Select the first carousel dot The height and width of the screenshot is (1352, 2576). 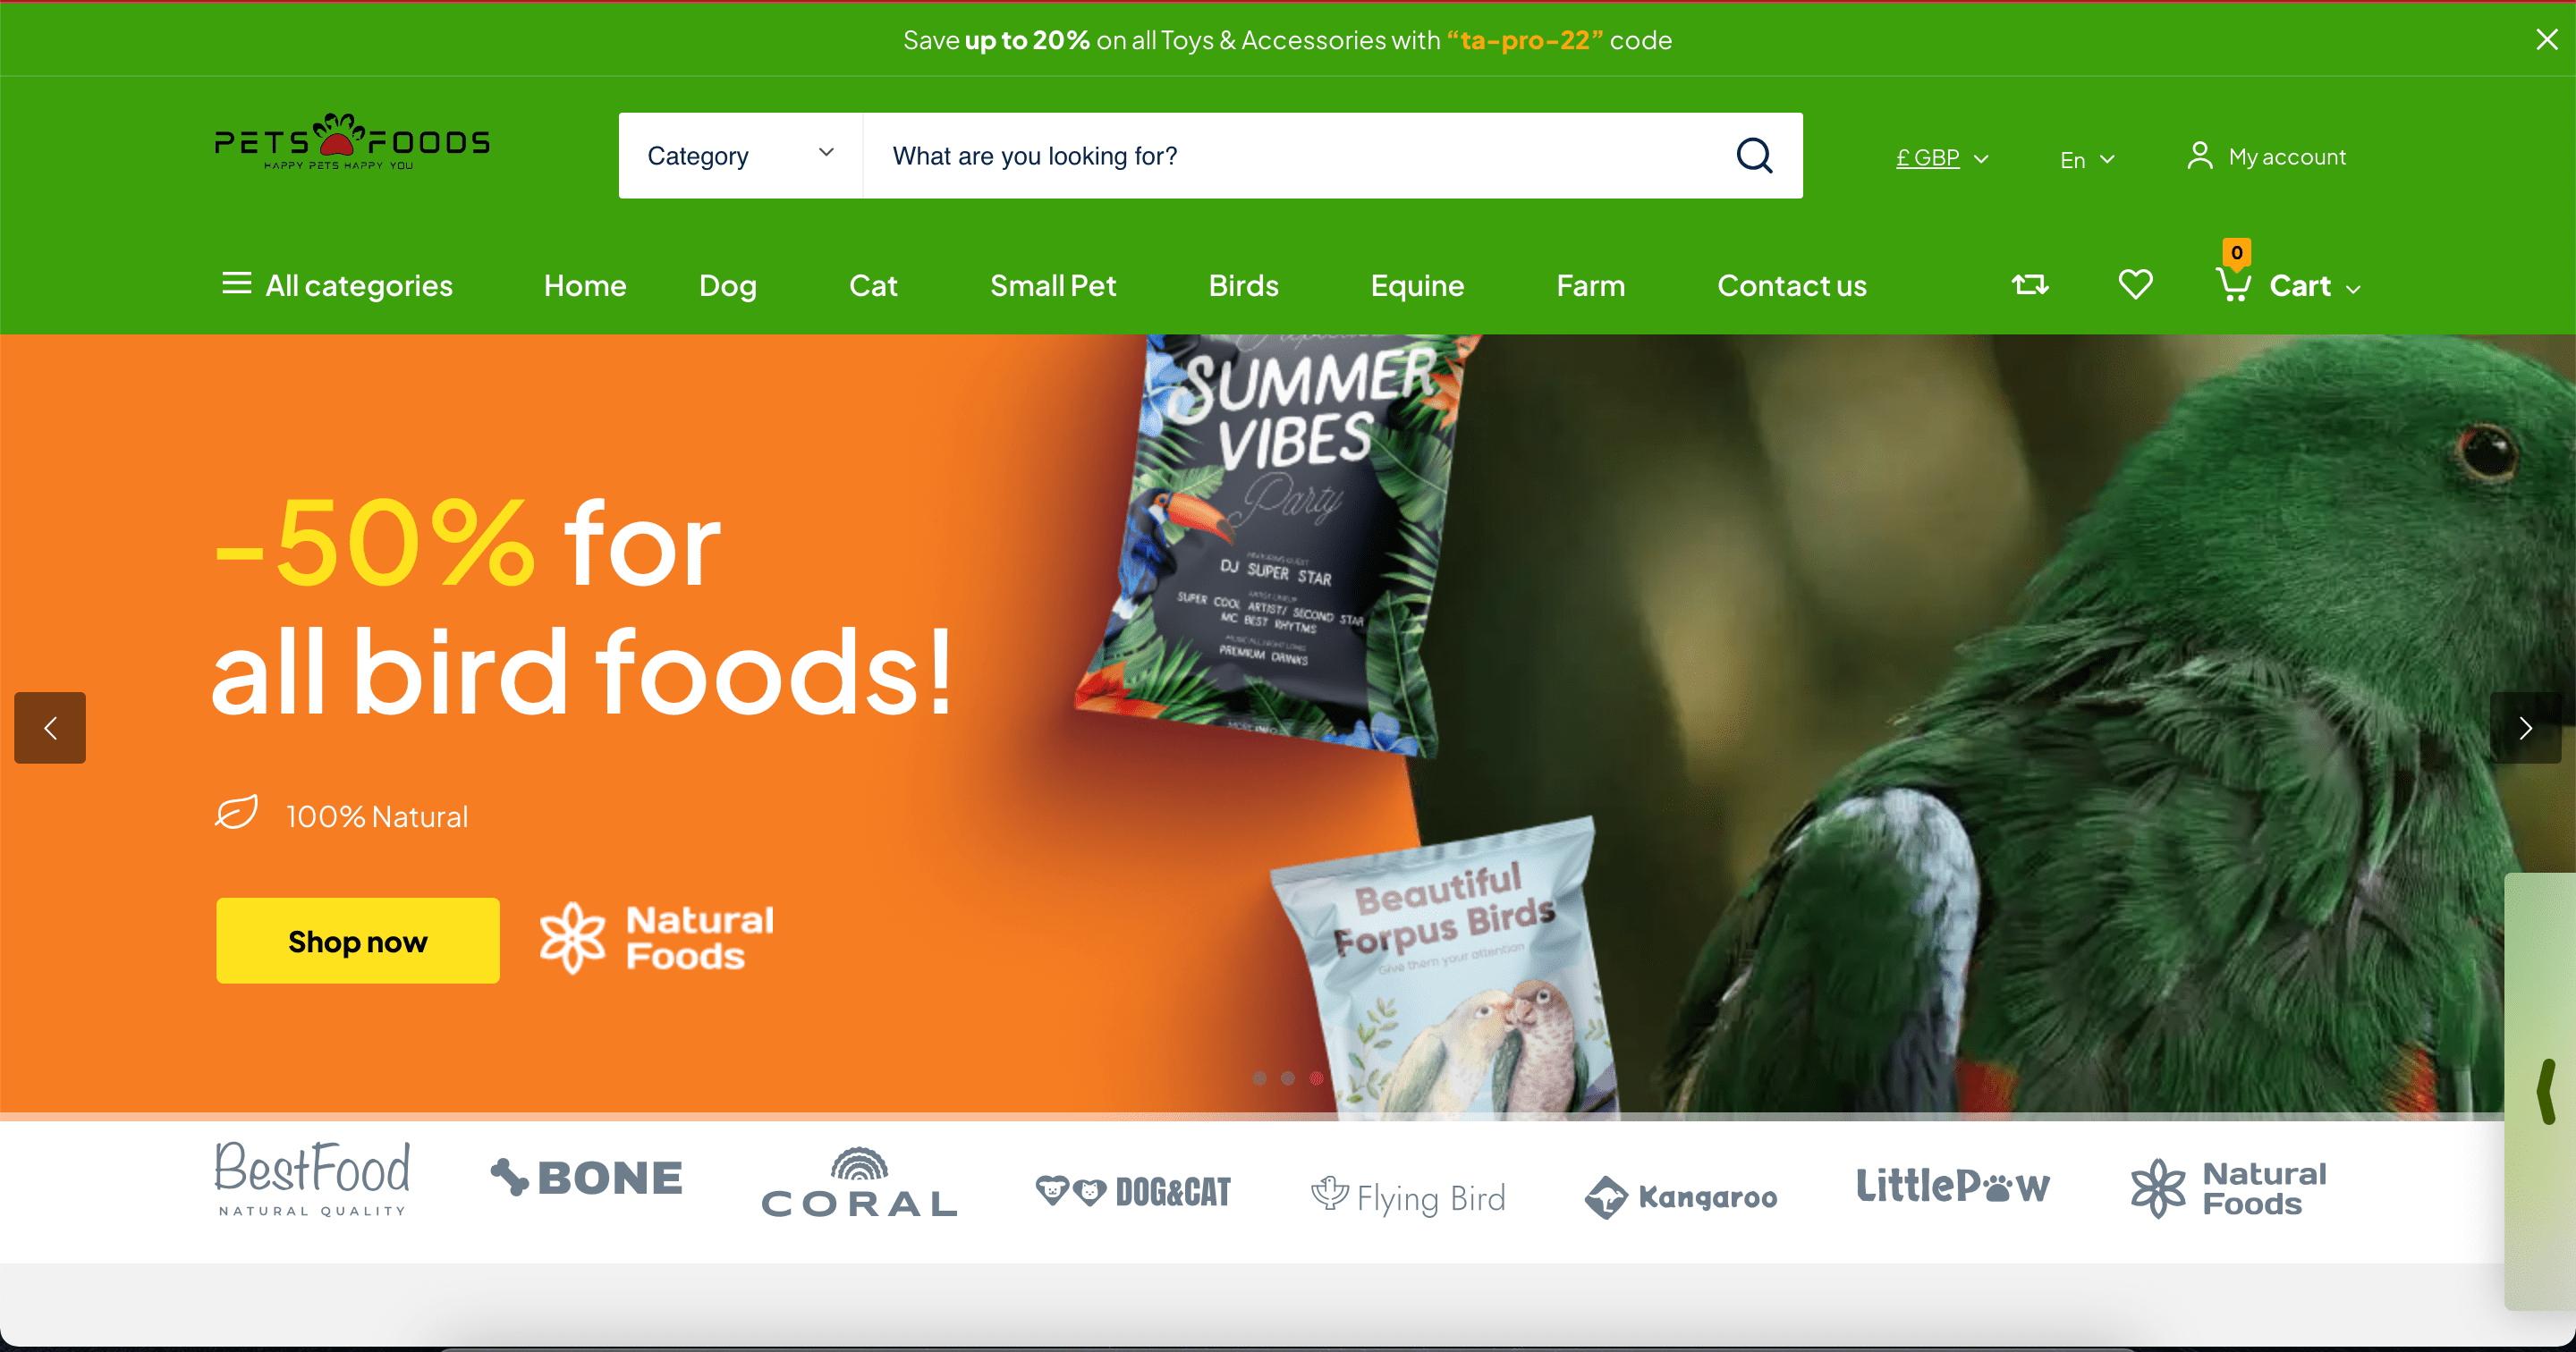coord(1259,1078)
